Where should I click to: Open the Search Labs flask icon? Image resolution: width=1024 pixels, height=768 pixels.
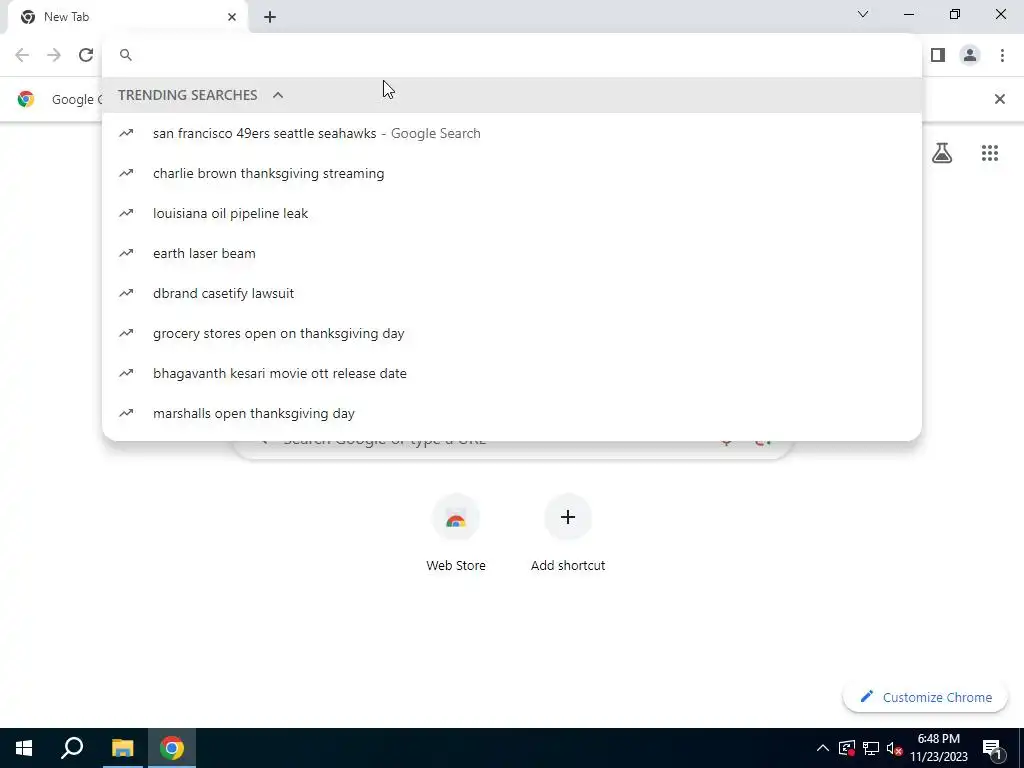click(942, 153)
